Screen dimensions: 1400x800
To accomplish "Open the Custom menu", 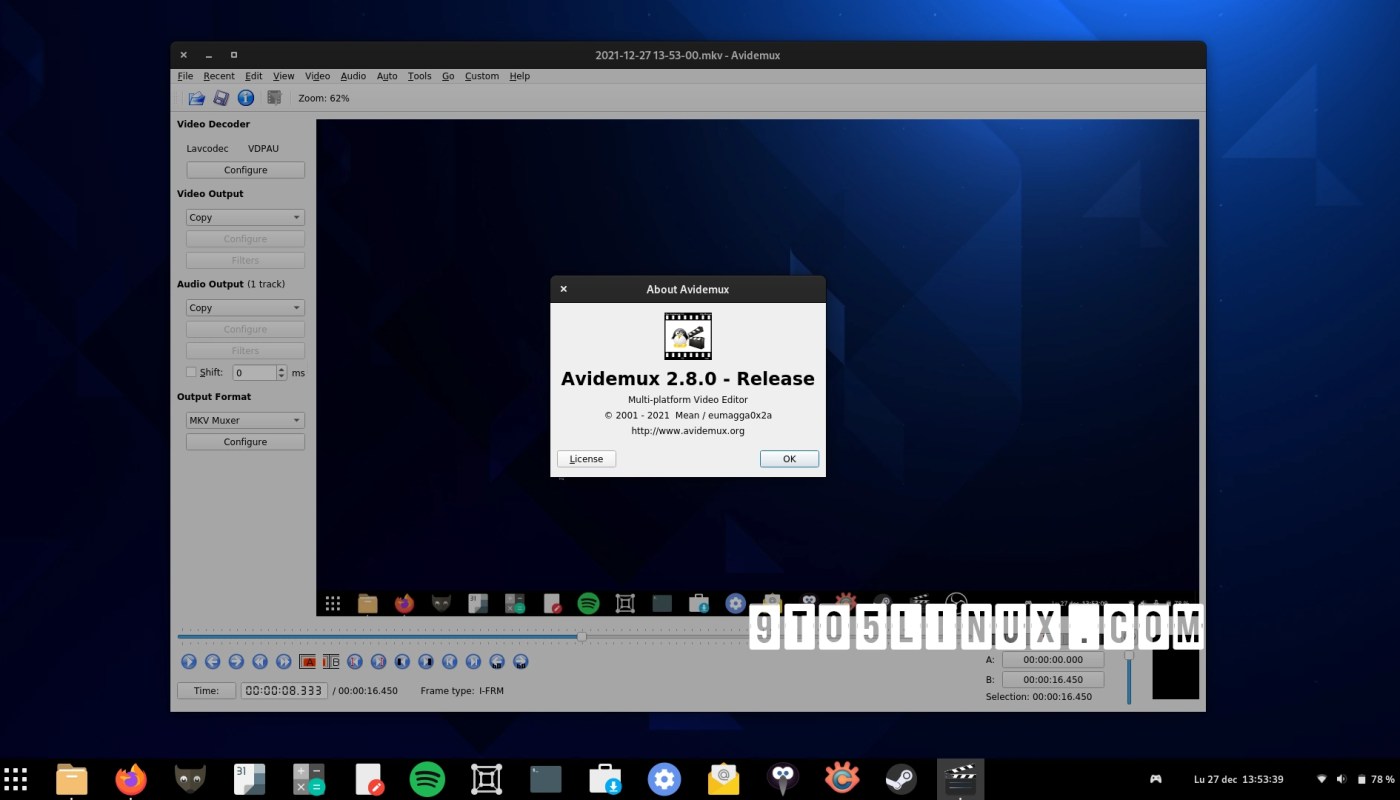I will (482, 76).
